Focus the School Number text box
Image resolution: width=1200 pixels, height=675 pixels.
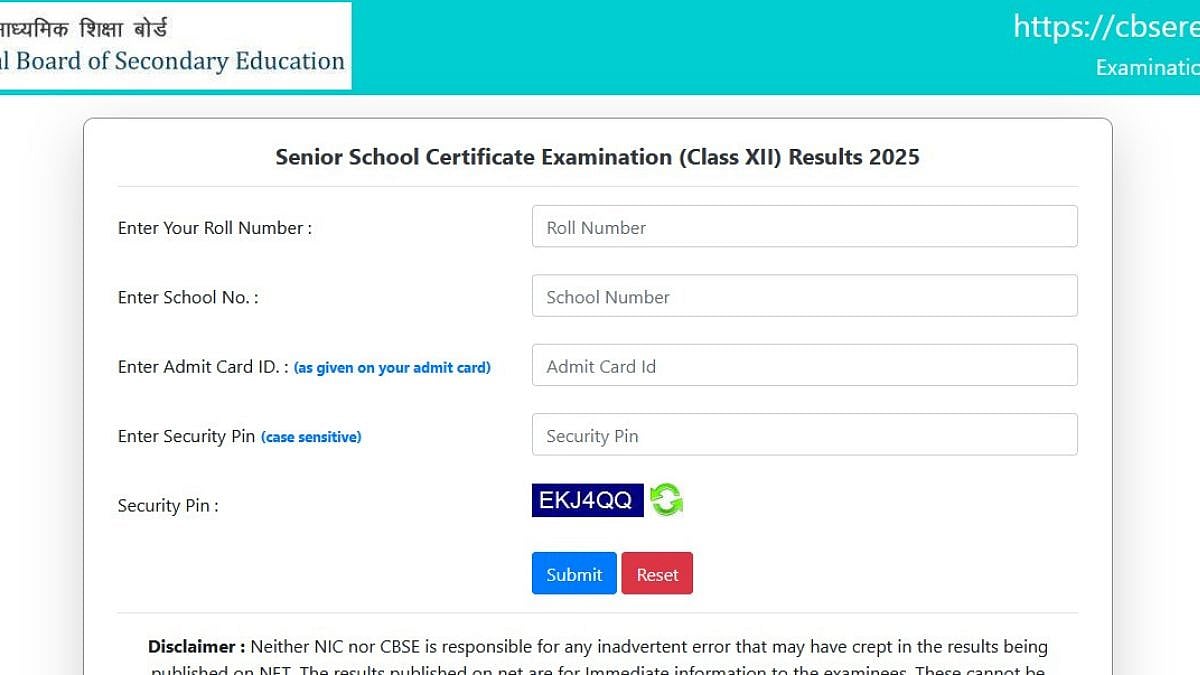click(x=804, y=296)
